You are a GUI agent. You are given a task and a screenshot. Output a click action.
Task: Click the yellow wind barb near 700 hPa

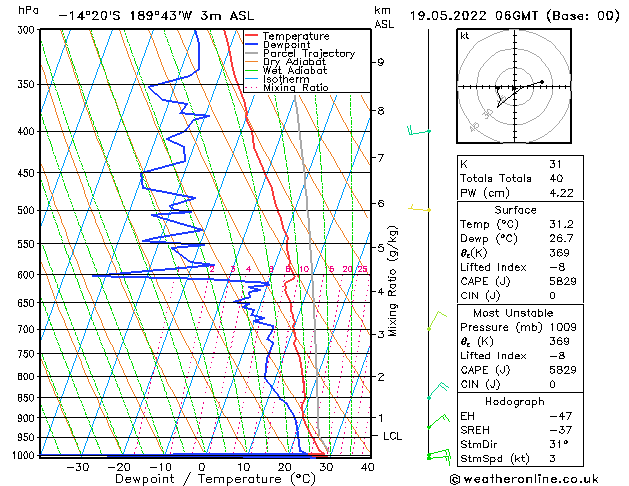pyautogui.click(x=435, y=321)
